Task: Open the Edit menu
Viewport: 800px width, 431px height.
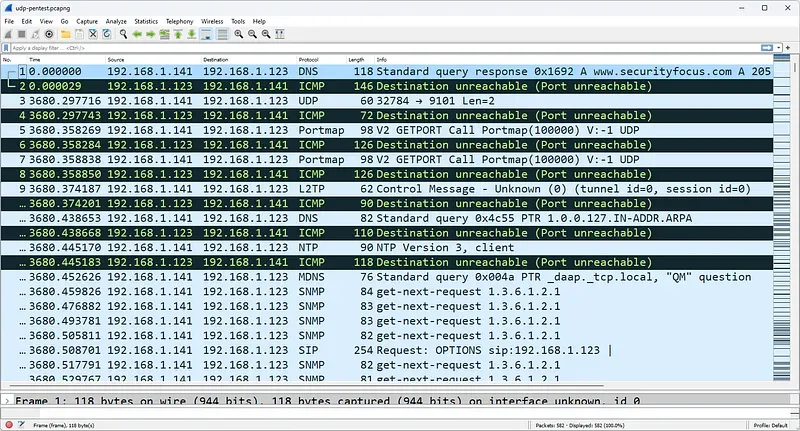Action: pos(27,21)
